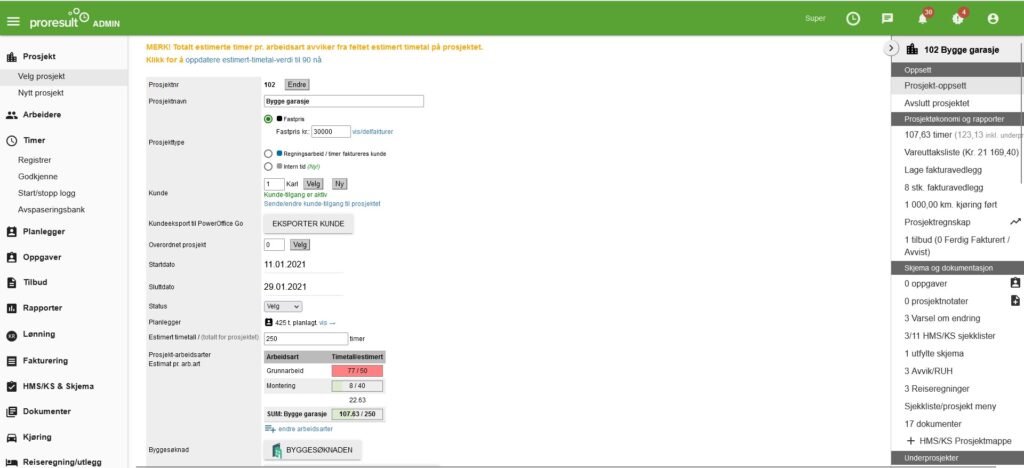Select Intern tid radio button
The height and width of the screenshot is (468, 1024).
(268, 167)
